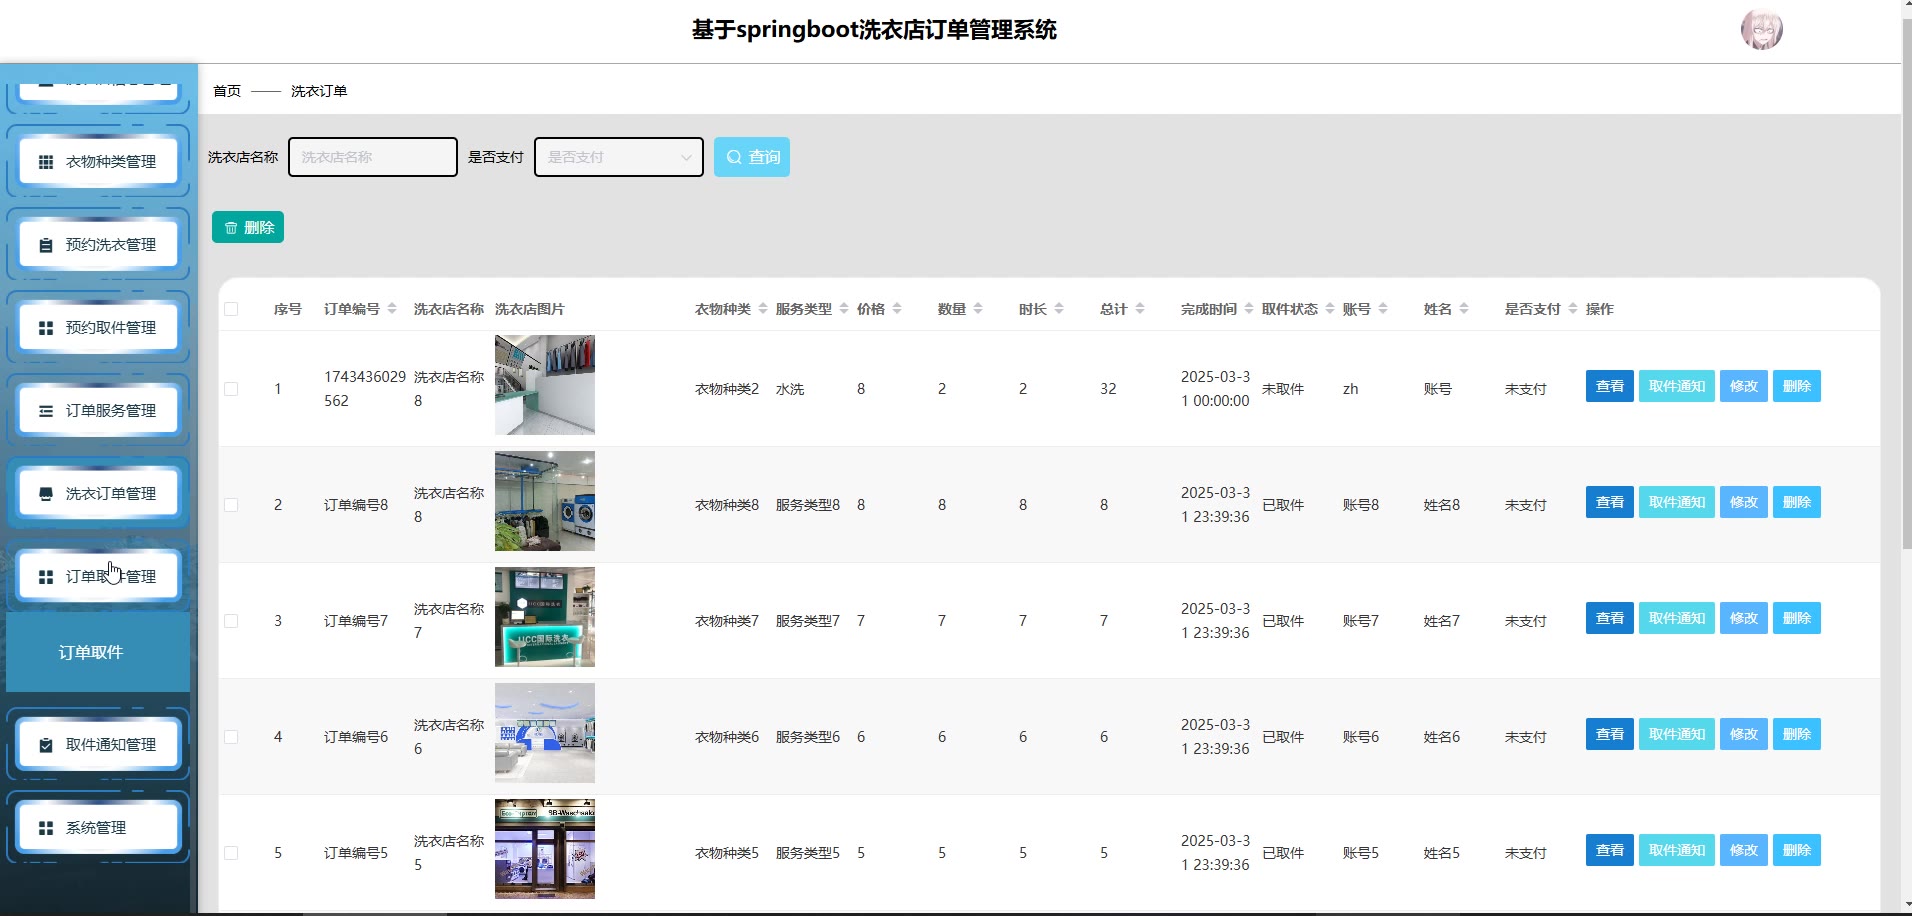Click into the 洗衣店名称 search field
The image size is (1912, 916).
[x=372, y=157]
